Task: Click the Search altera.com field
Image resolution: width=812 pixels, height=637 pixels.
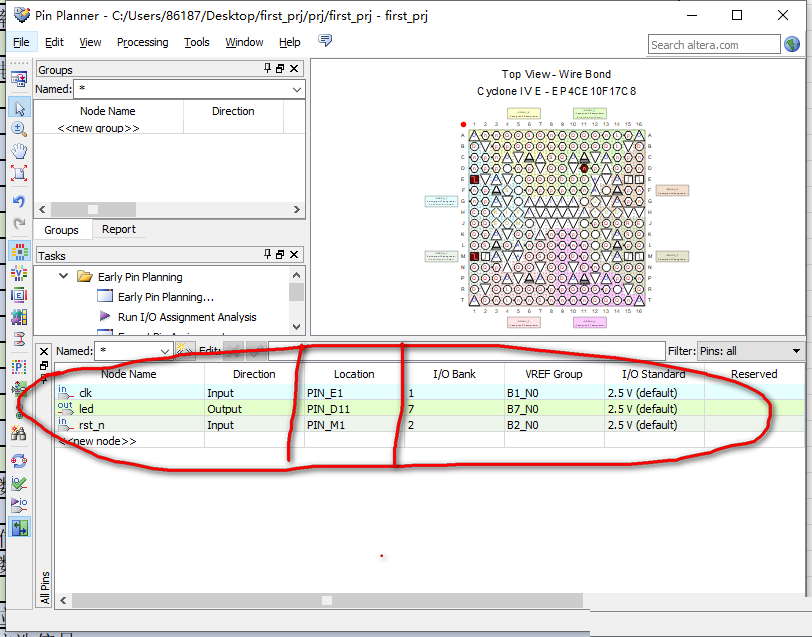Action: pos(713,45)
